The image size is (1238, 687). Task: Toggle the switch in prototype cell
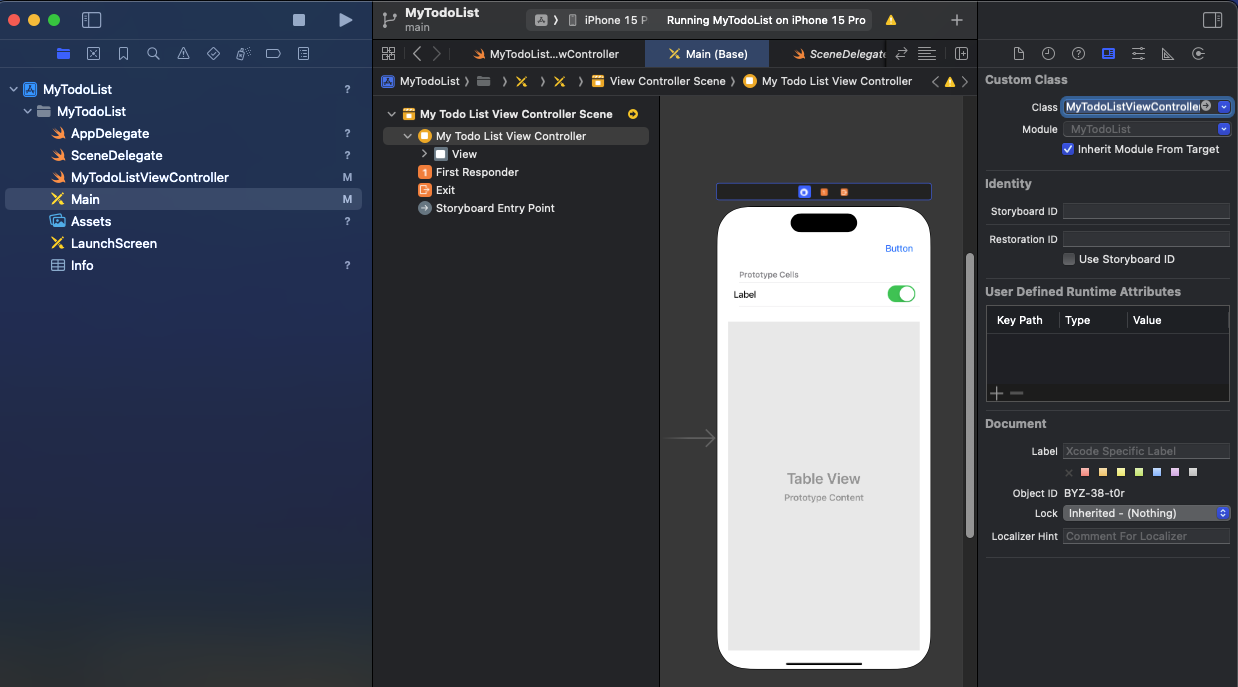click(x=901, y=294)
